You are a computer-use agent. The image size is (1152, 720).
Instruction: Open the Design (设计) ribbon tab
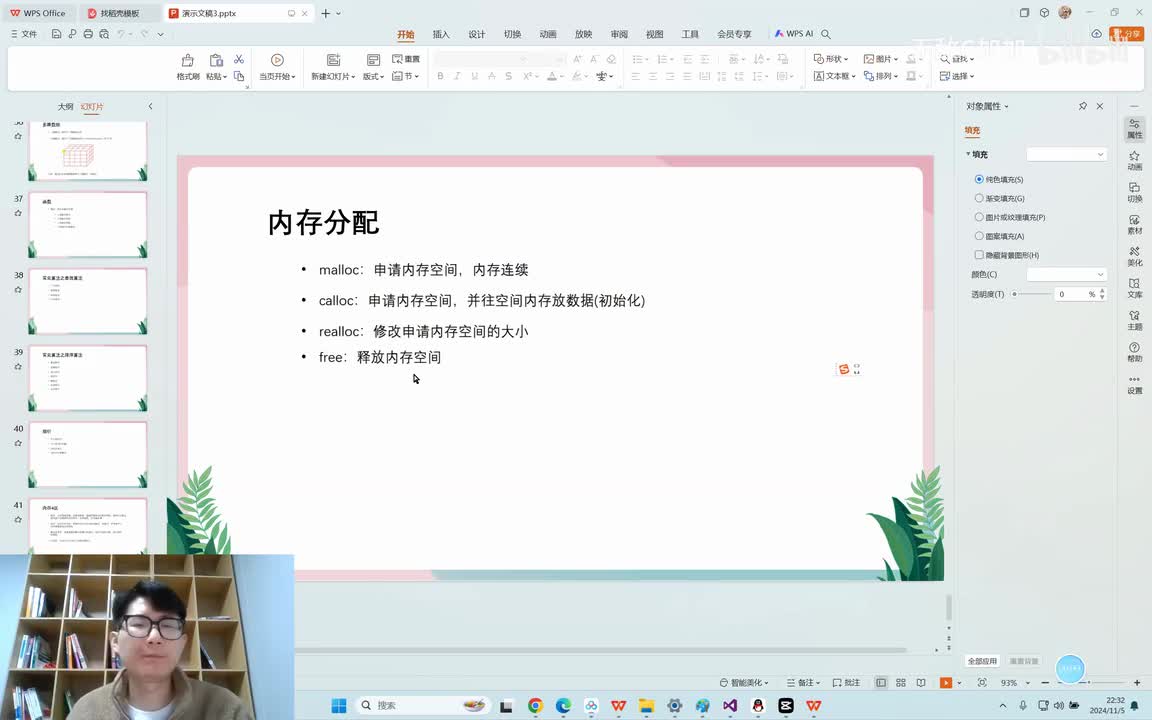pyautogui.click(x=477, y=34)
